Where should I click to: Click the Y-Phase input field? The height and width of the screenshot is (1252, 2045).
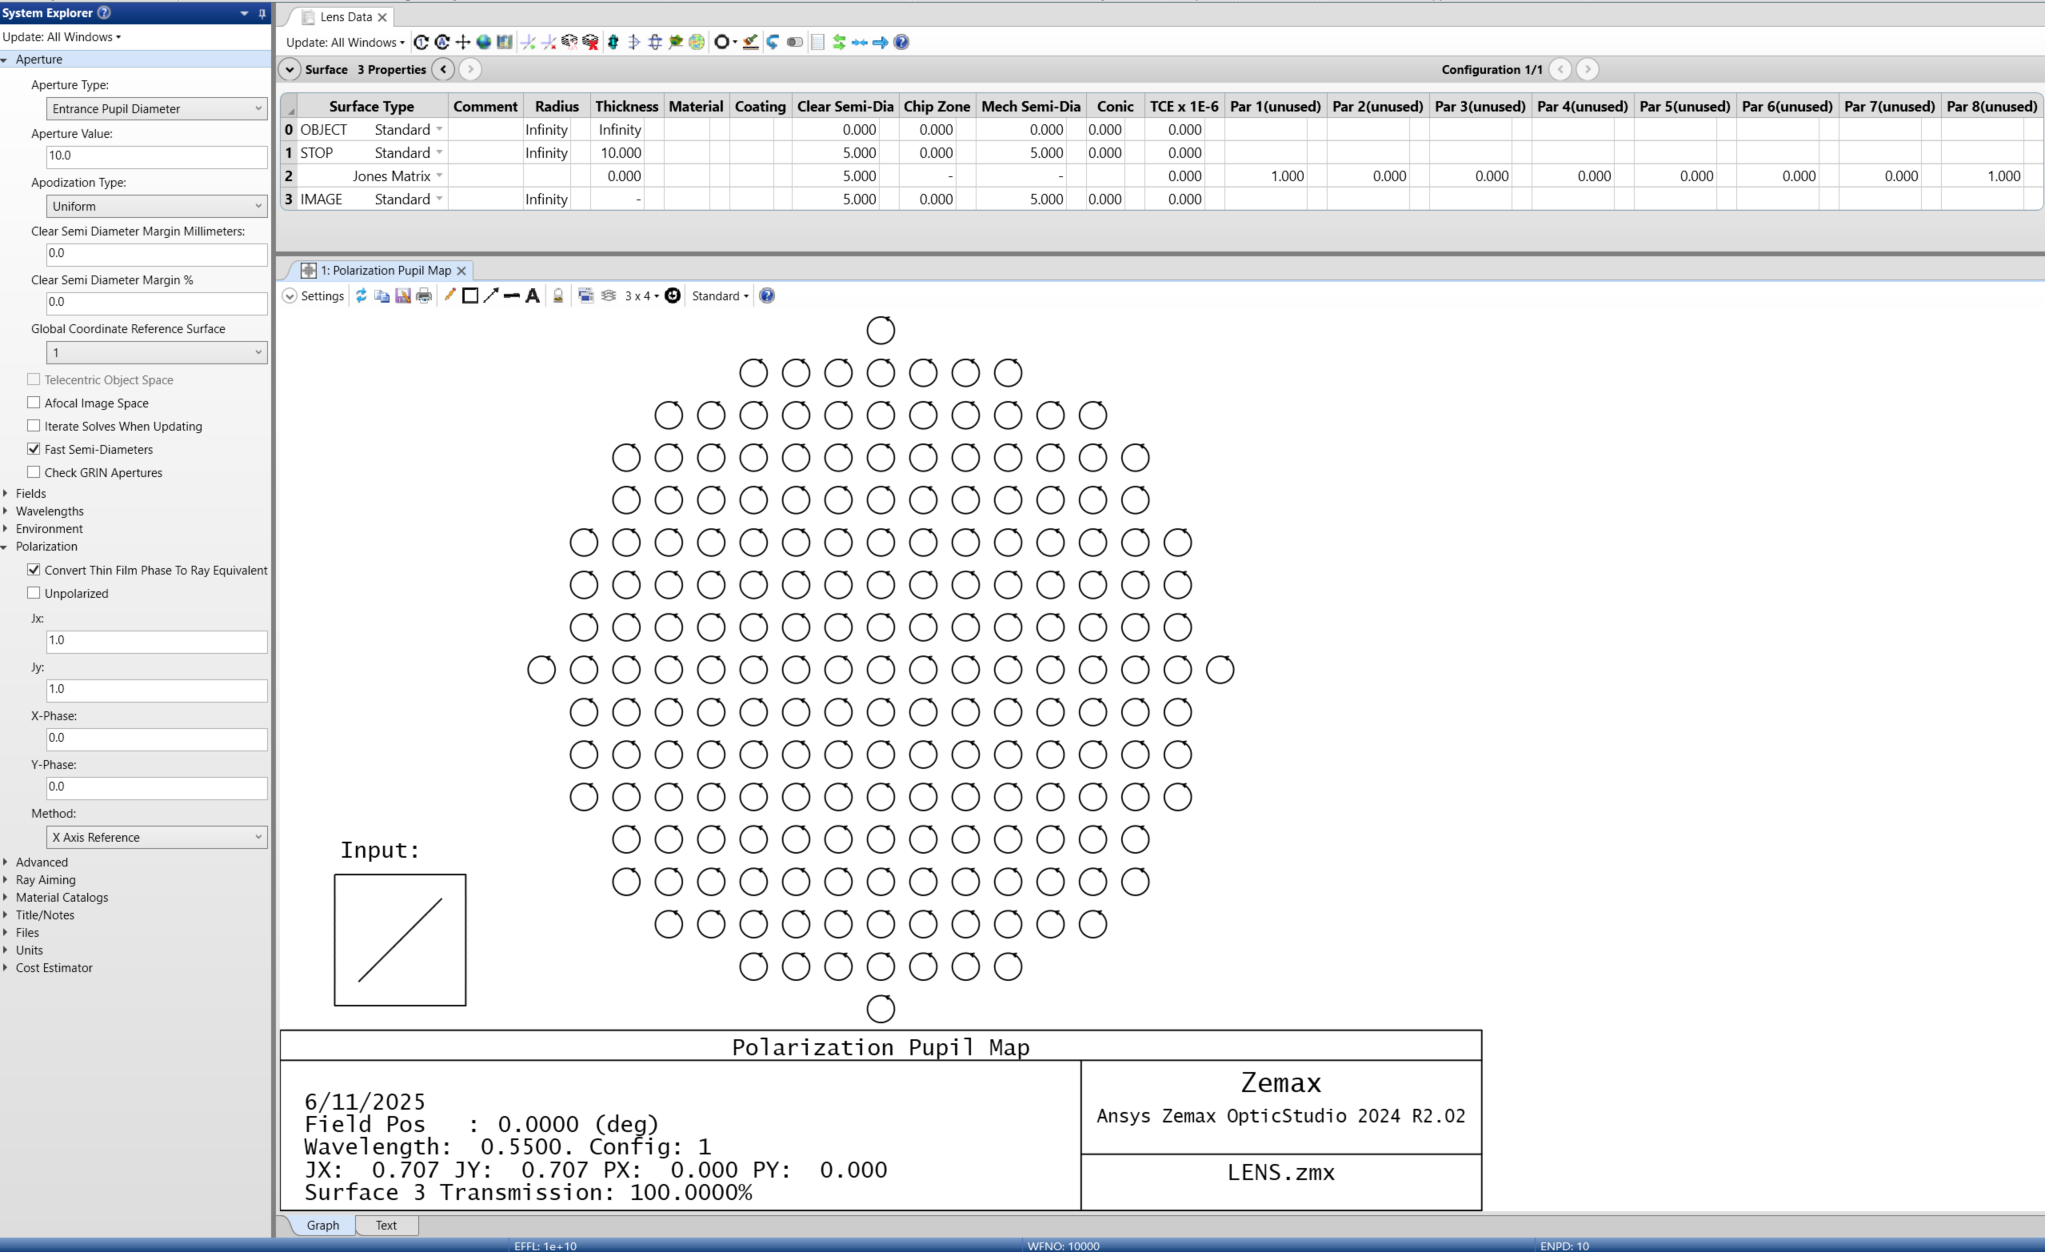point(157,787)
